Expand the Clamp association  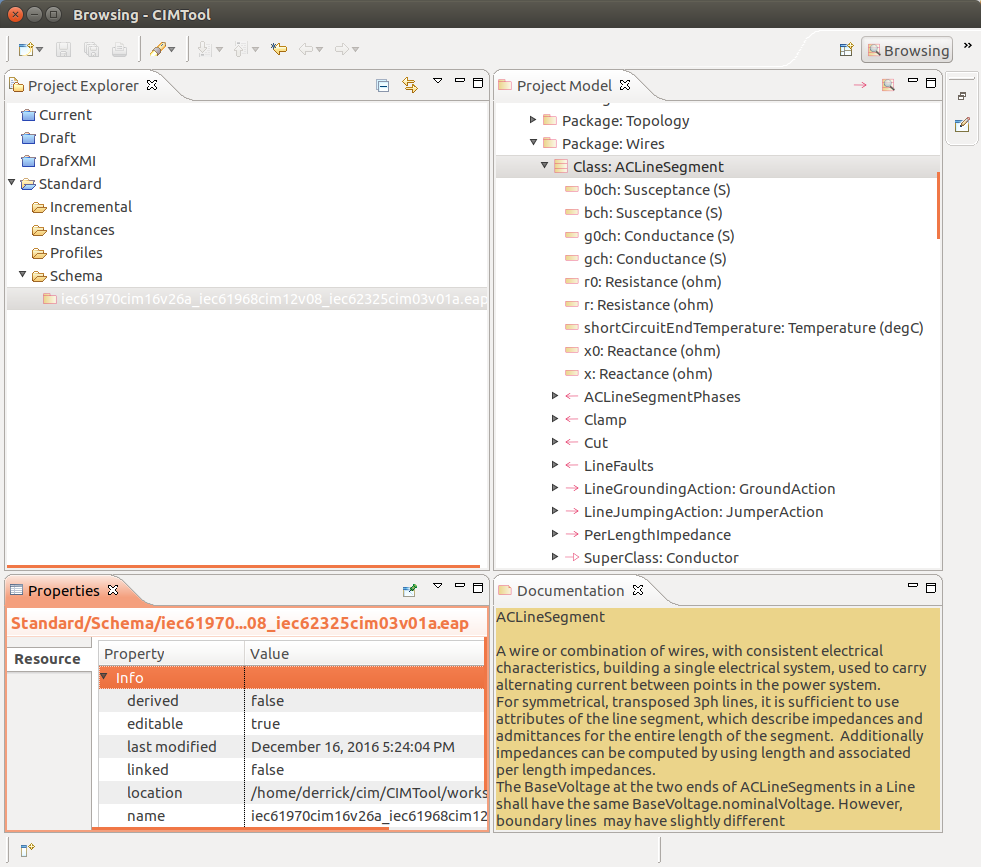pos(554,419)
